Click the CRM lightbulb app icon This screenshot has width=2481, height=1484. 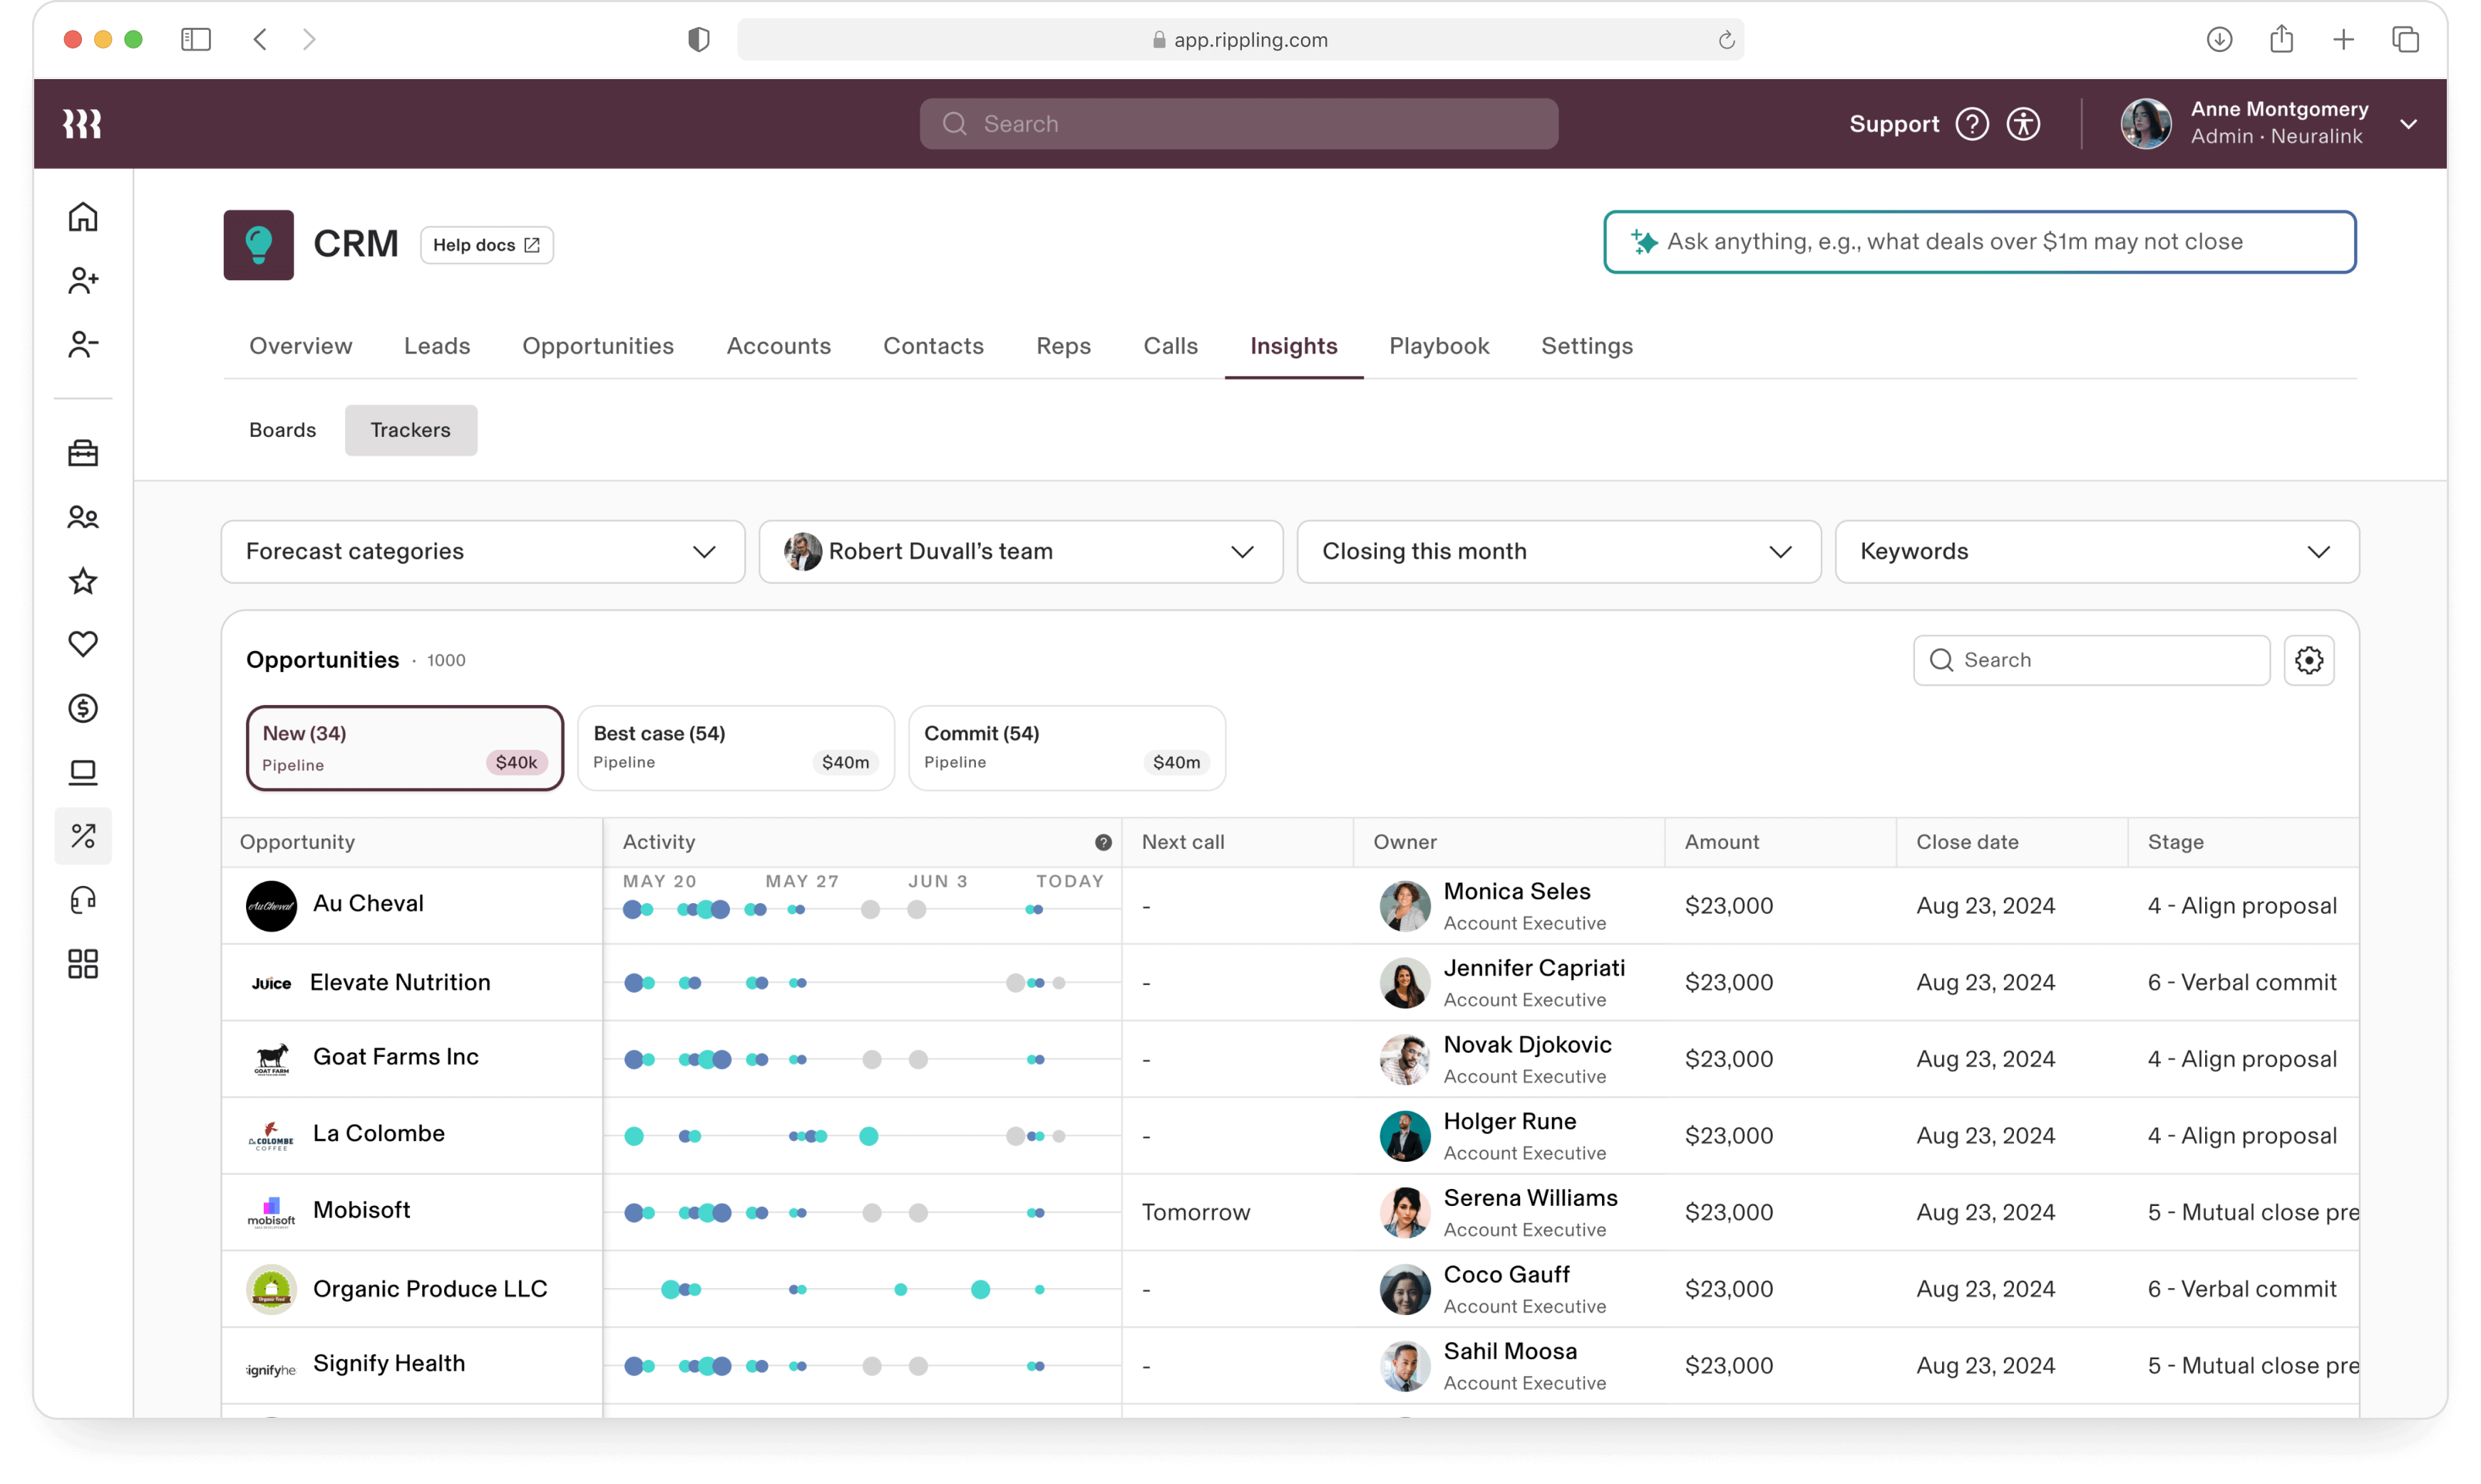tap(258, 245)
